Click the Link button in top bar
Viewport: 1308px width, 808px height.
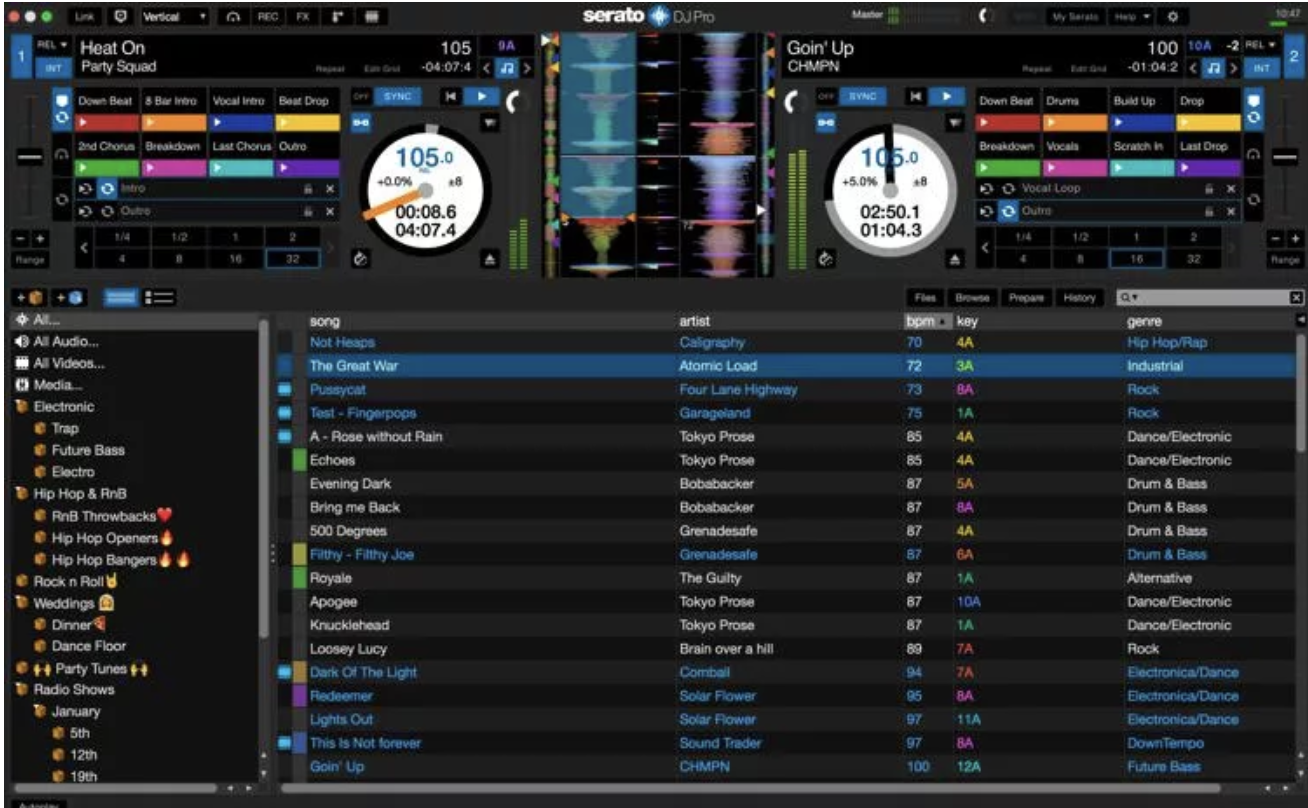coord(84,17)
